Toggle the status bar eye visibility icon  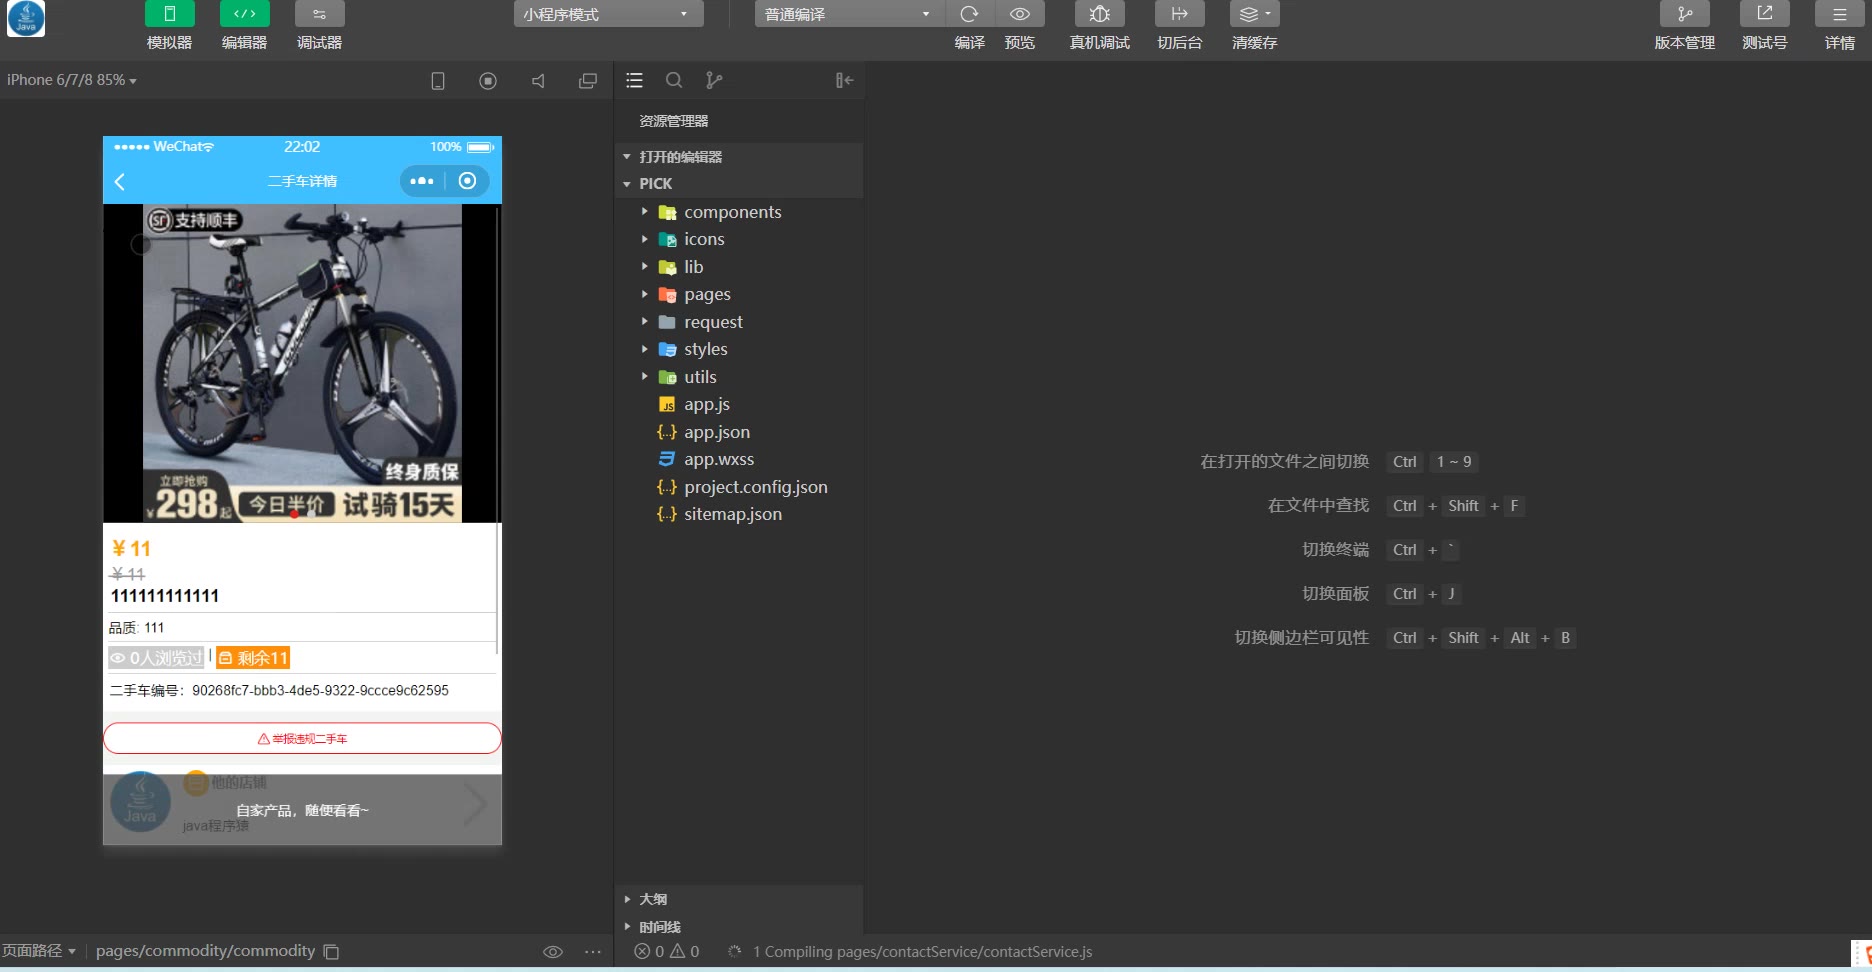[553, 952]
